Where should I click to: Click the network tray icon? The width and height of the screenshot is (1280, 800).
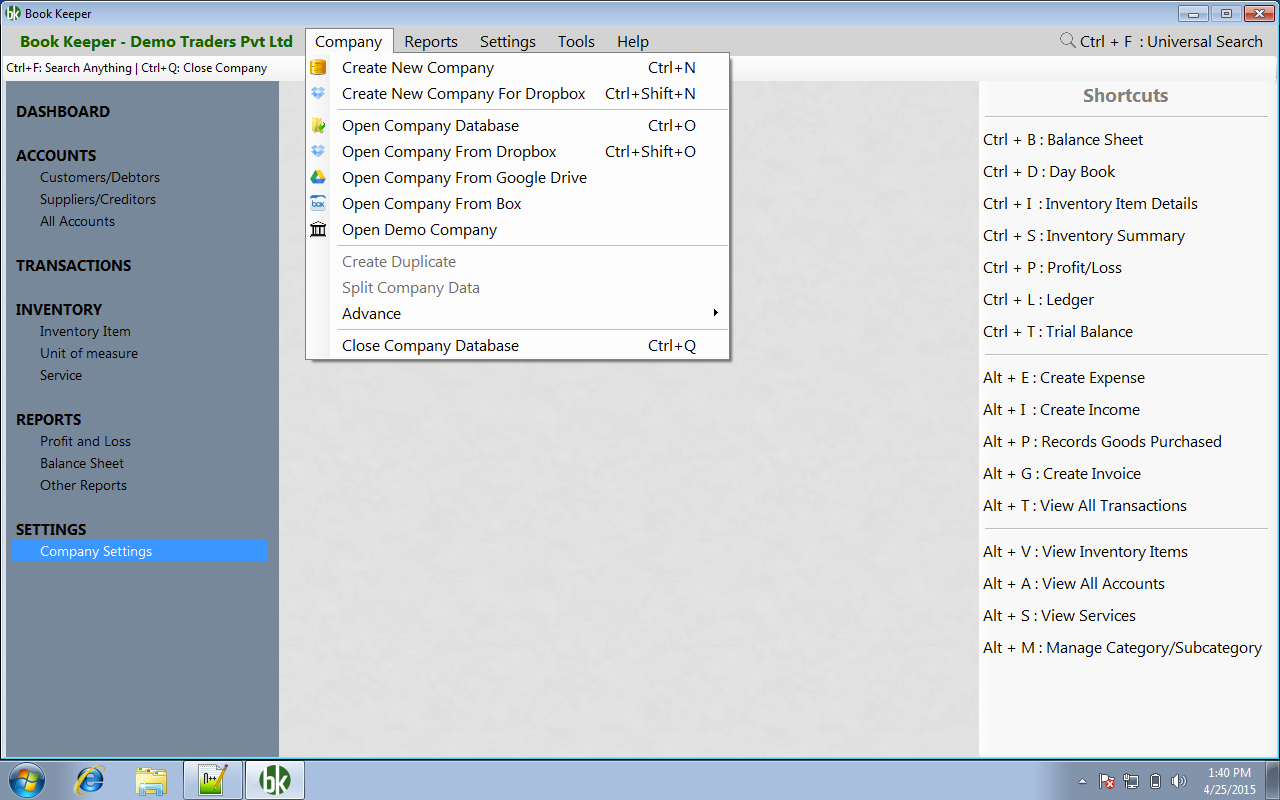tap(1131, 781)
